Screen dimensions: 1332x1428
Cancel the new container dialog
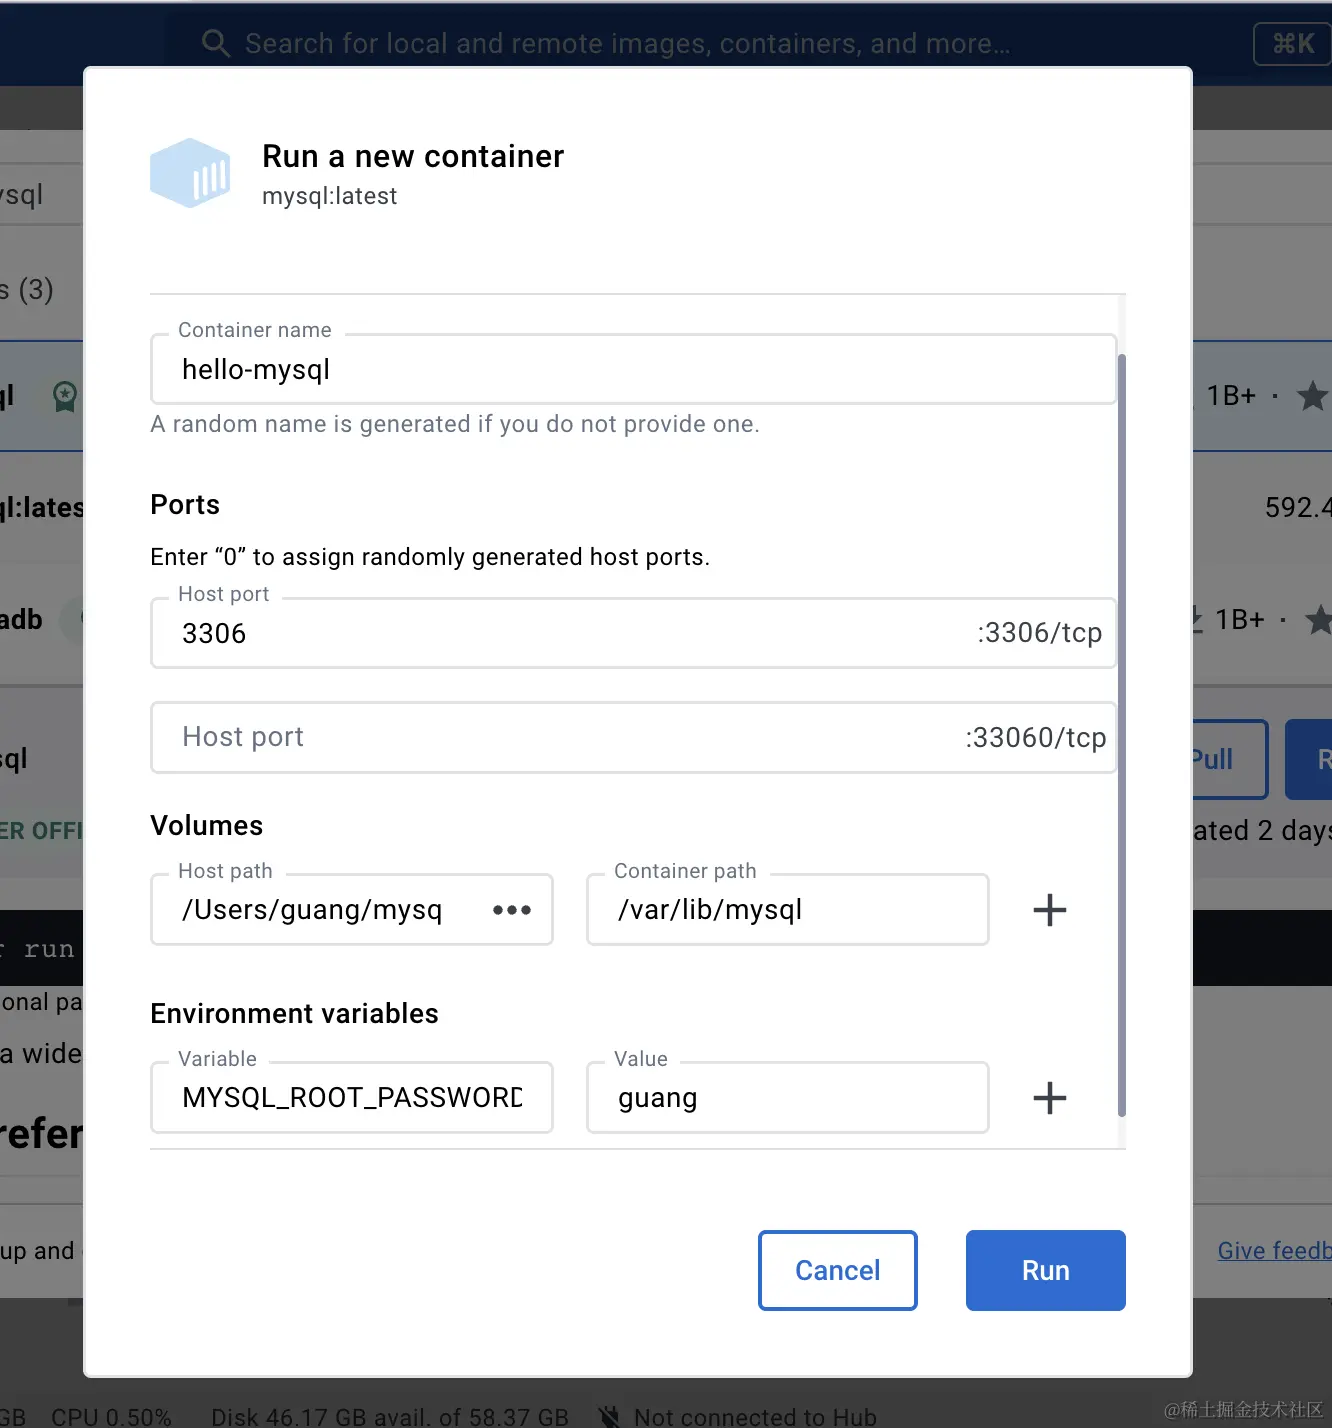tap(838, 1270)
